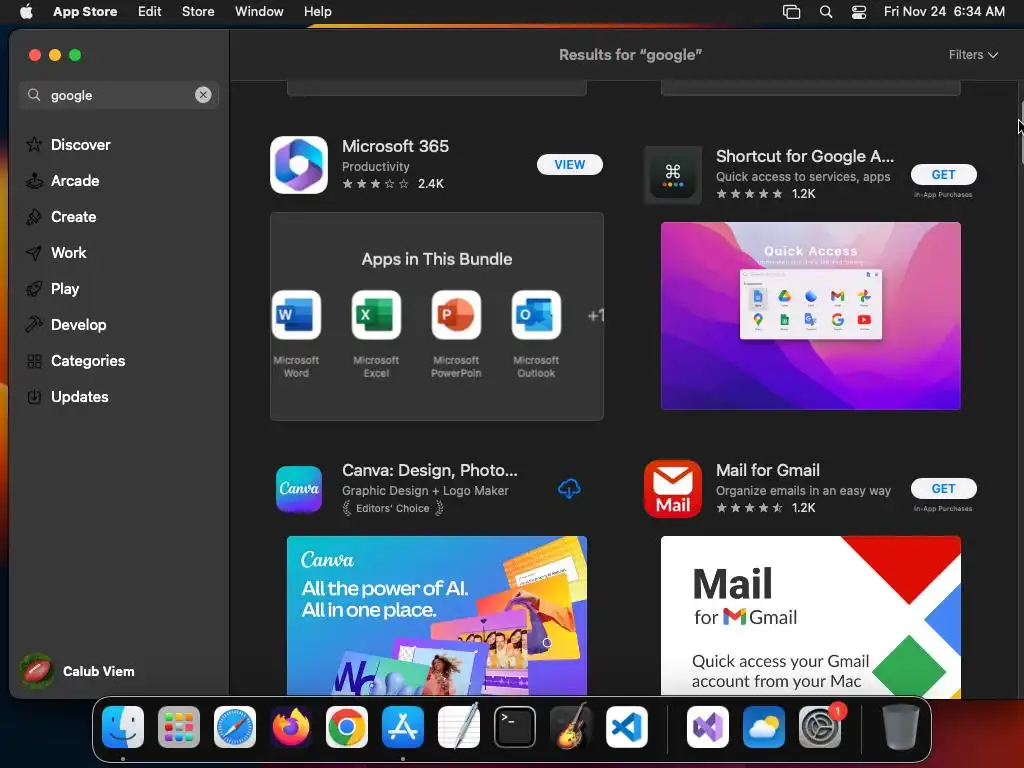Screen dimensions: 1024x768
Task: Launch Safari from the Dock
Action: [x=235, y=727]
